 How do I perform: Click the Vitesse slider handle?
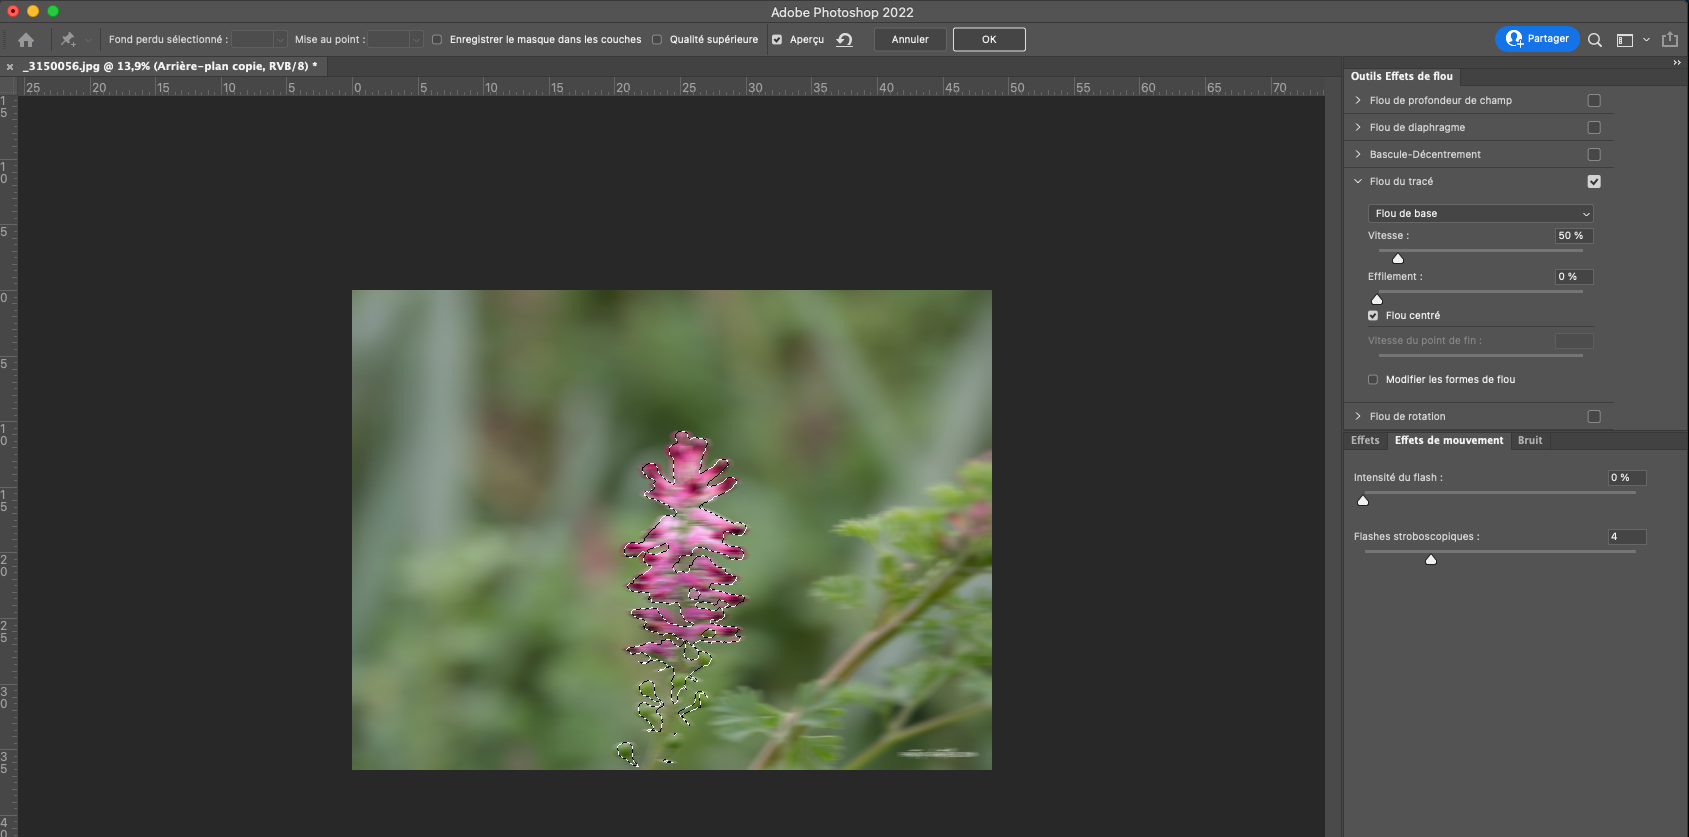pyautogui.click(x=1398, y=259)
